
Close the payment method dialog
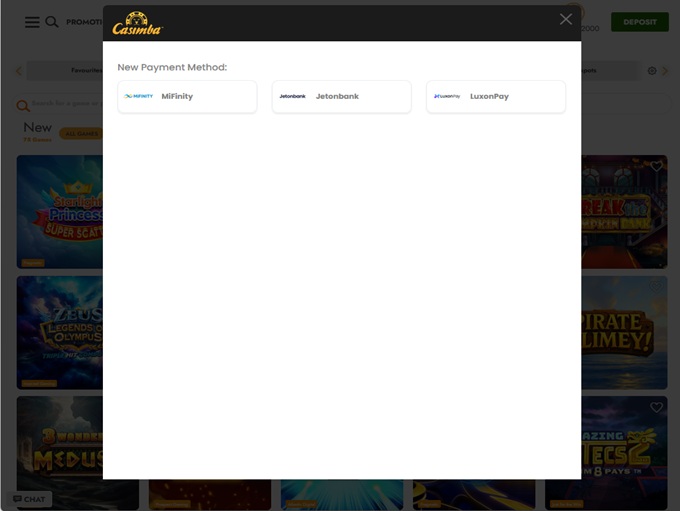(566, 19)
